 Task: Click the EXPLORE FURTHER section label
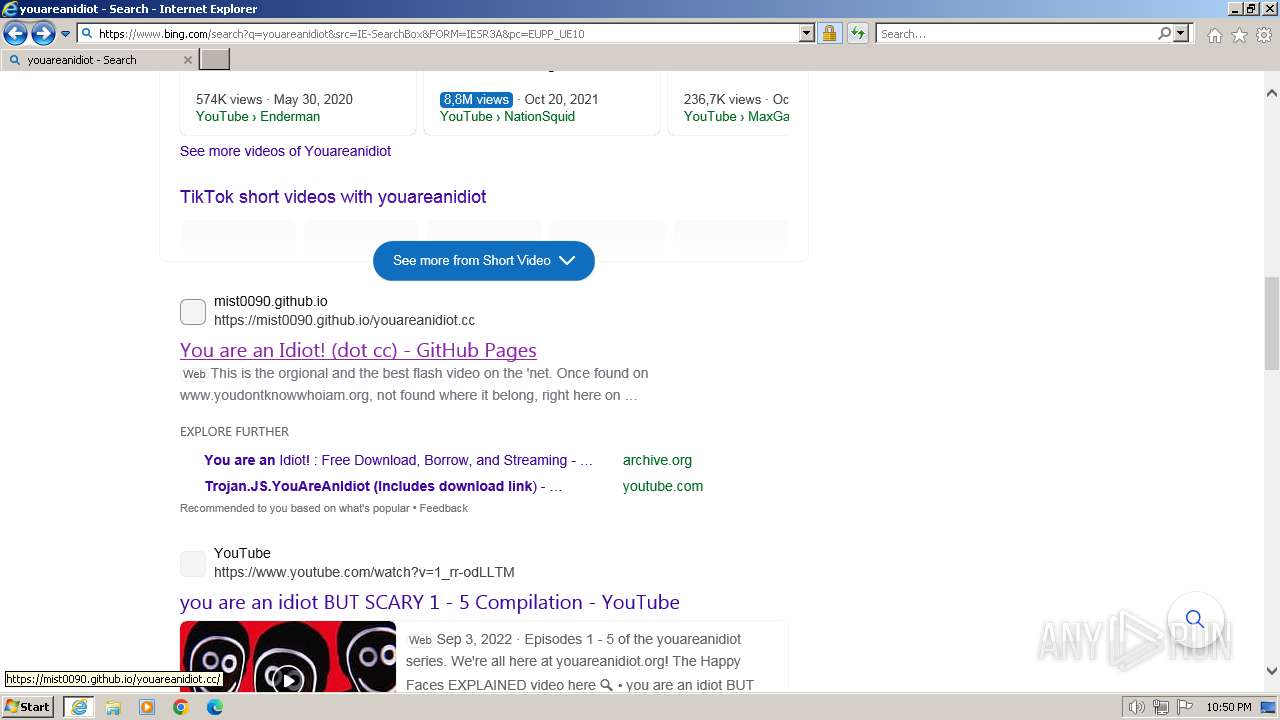pyautogui.click(x=234, y=432)
